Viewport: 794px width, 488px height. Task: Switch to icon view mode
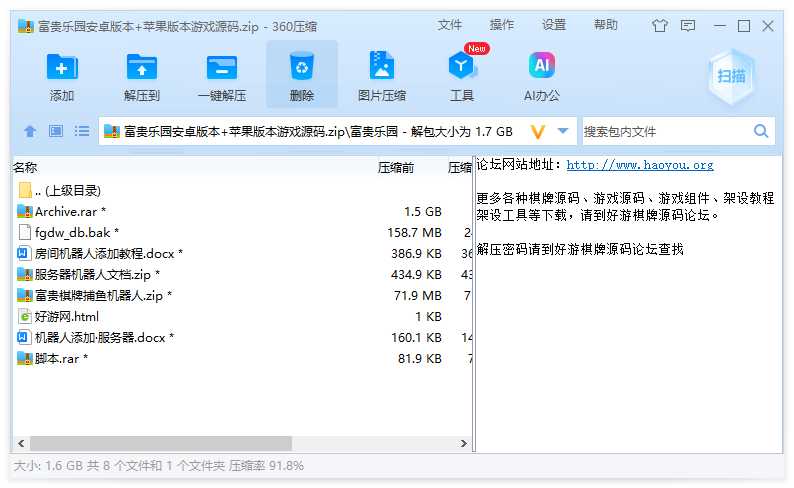point(56,131)
